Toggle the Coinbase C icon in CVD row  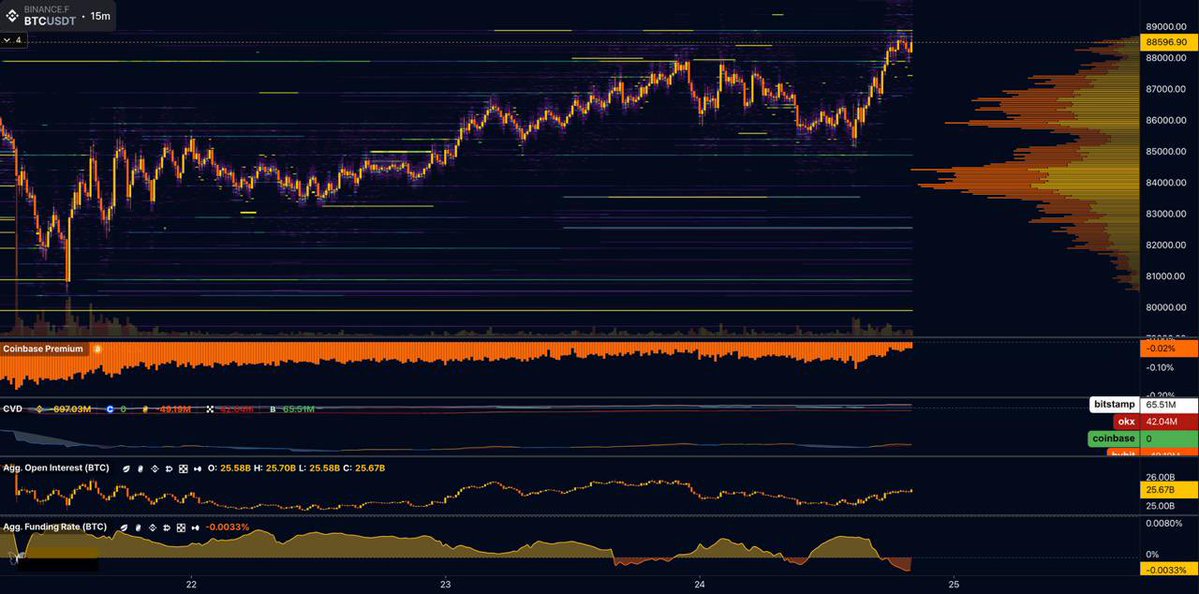coord(110,409)
